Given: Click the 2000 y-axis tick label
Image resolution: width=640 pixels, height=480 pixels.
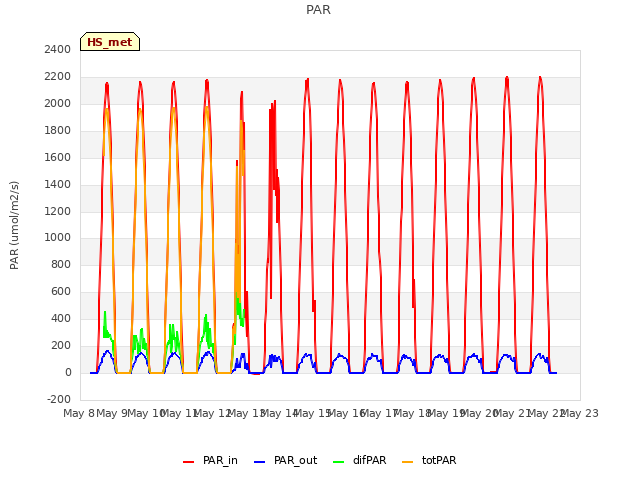Looking at the screenshot, I should click(58, 103).
